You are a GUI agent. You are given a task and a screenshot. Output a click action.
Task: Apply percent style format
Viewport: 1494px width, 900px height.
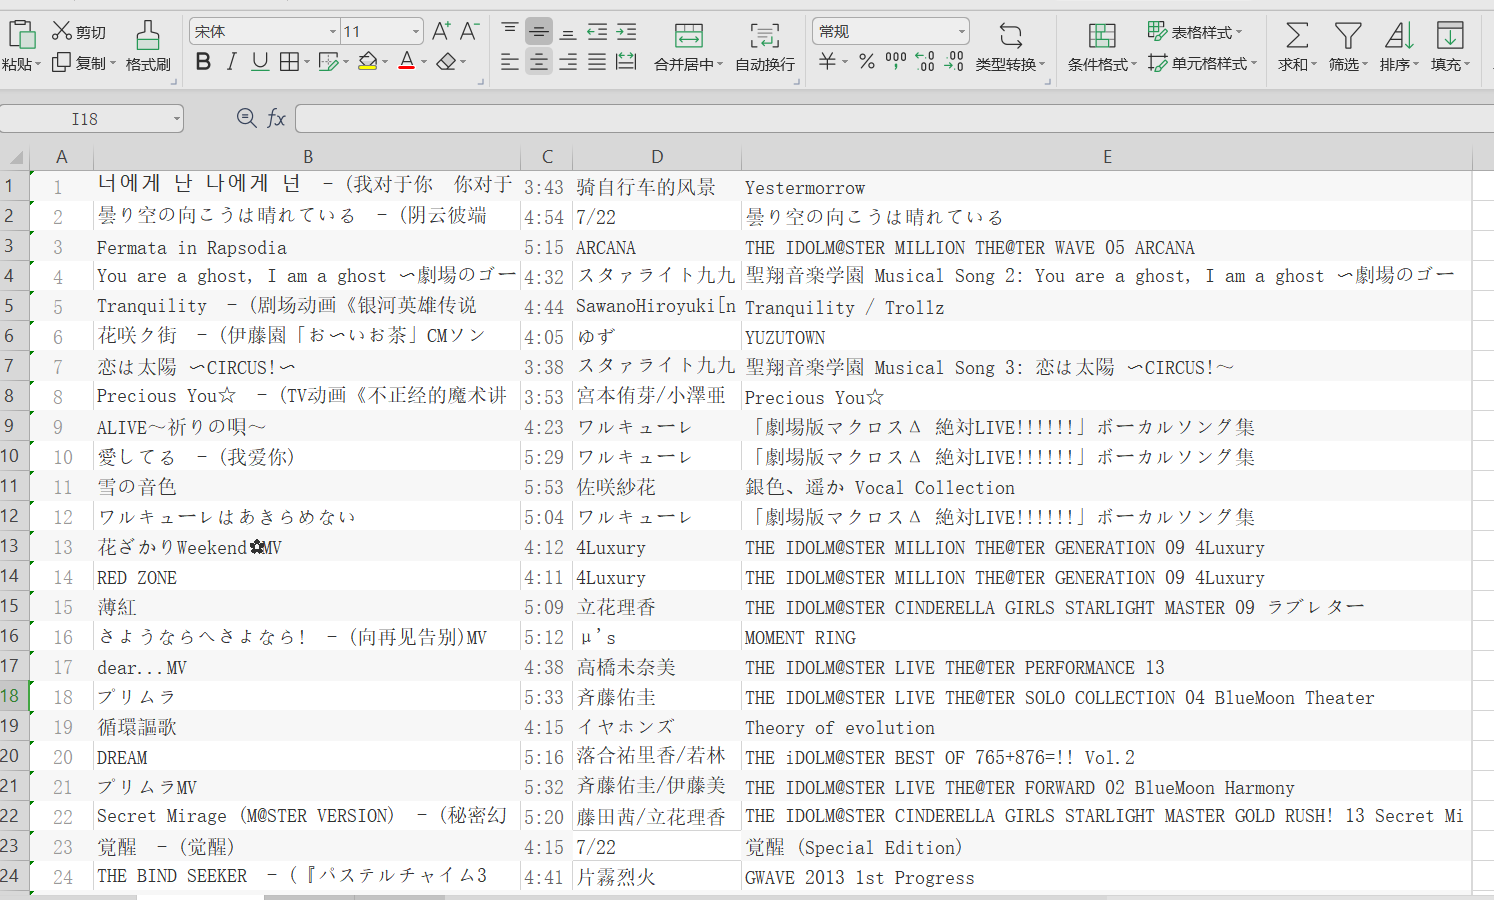pyautogui.click(x=867, y=62)
